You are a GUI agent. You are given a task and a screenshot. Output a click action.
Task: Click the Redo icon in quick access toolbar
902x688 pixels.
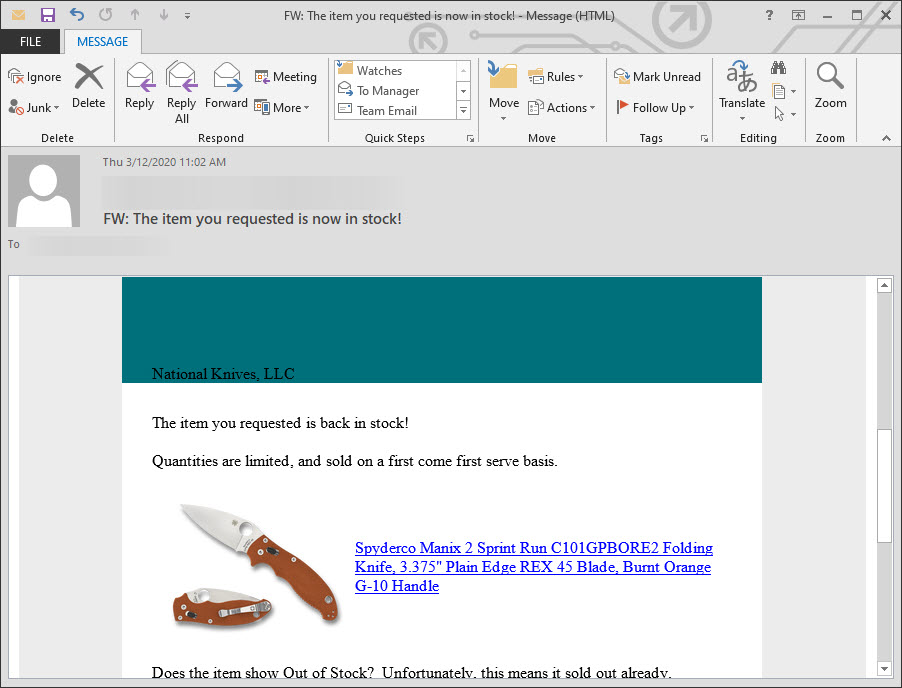pyautogui.click(x=105, y=14)
